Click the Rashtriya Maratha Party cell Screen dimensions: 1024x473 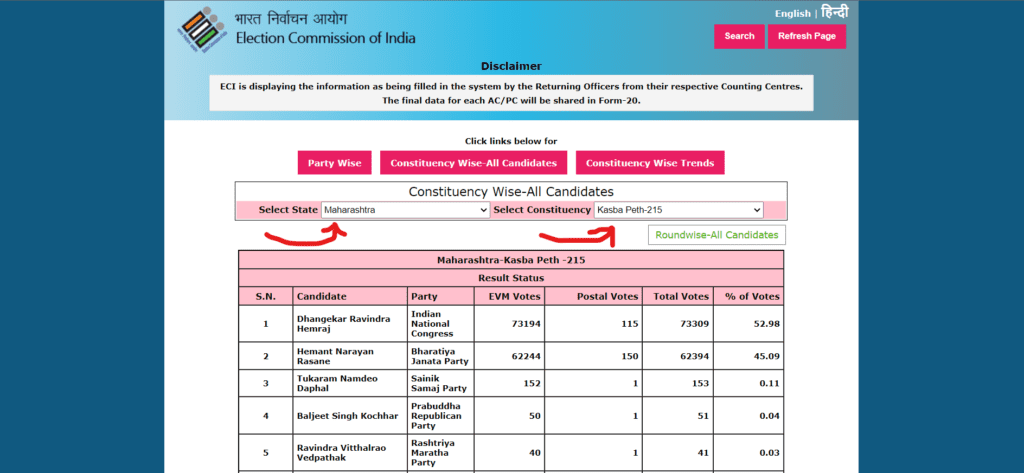441,452
